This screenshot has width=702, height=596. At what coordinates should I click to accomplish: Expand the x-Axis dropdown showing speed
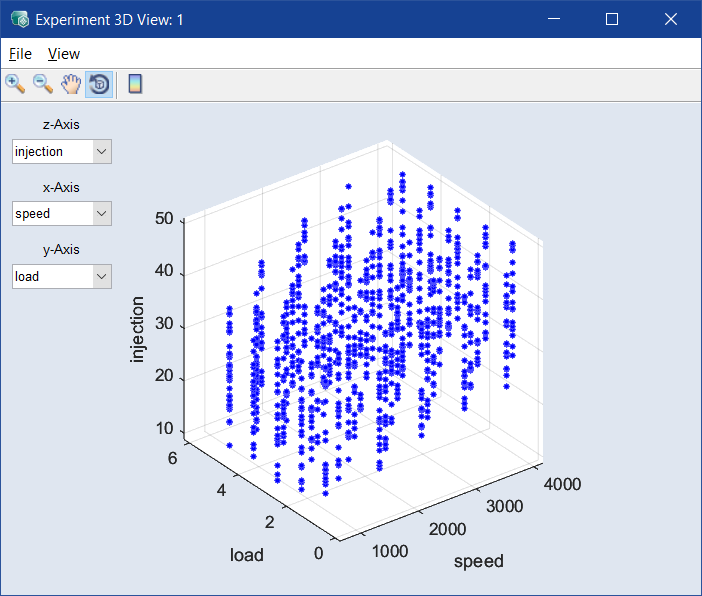tap(101, 213)
